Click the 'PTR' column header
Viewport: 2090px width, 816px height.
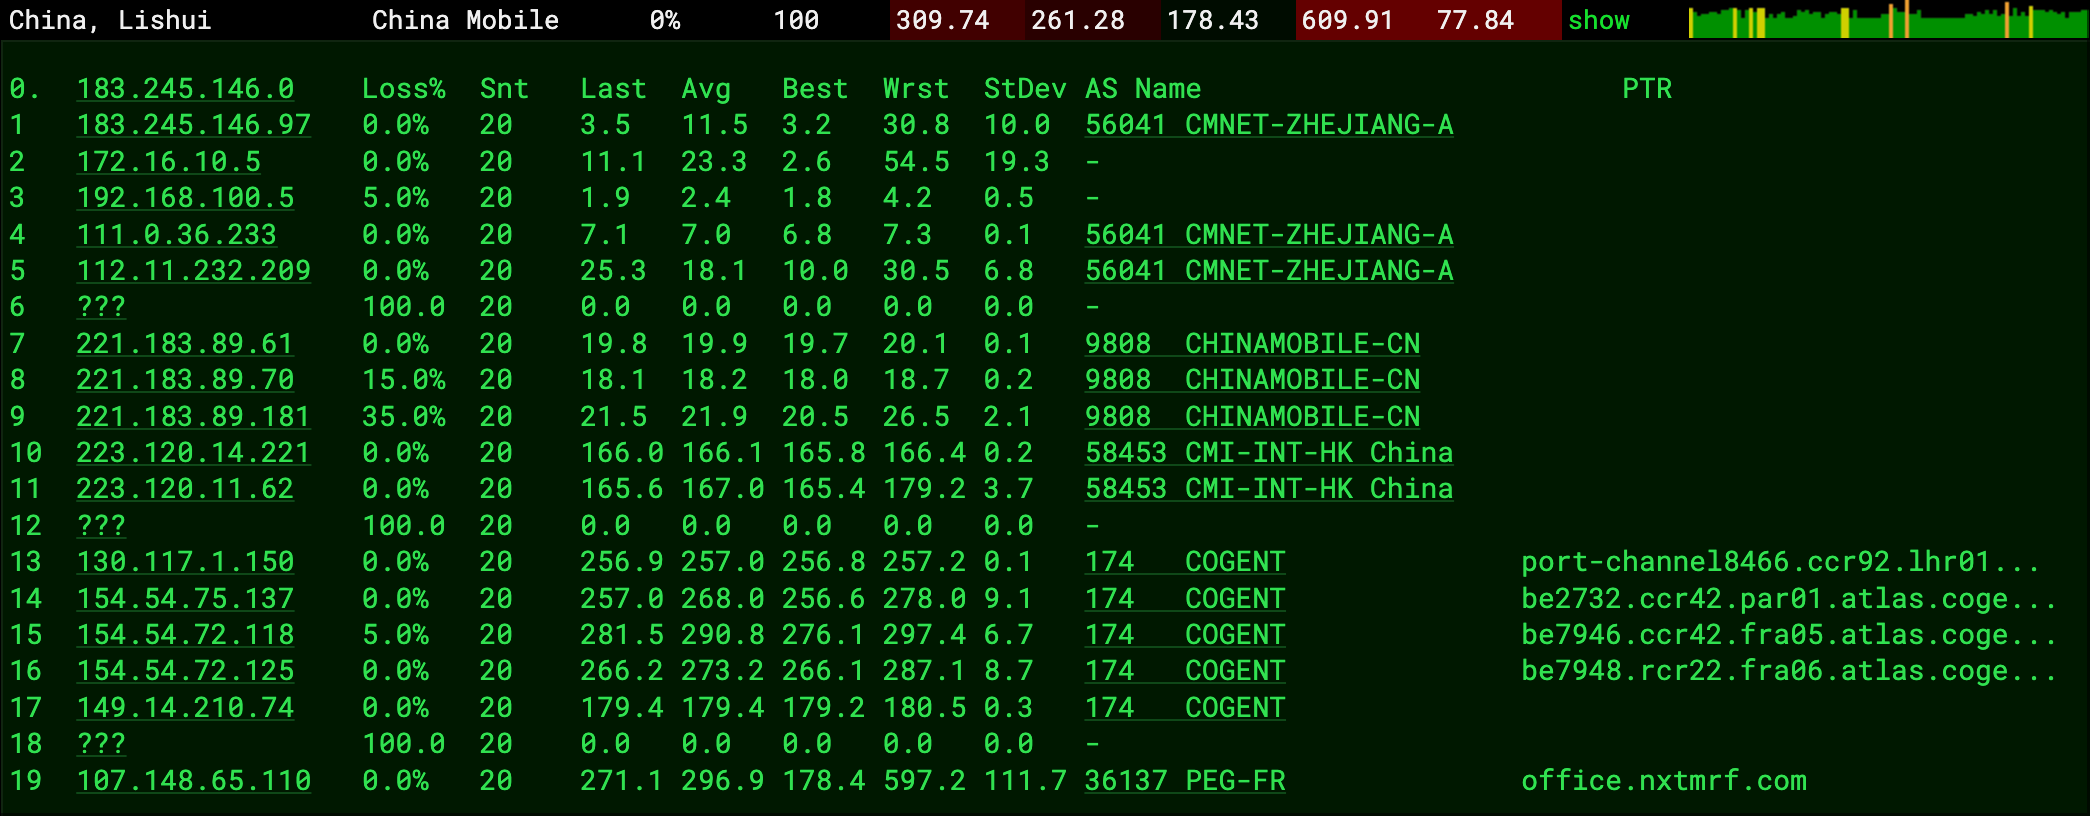tap(1647, 89)
